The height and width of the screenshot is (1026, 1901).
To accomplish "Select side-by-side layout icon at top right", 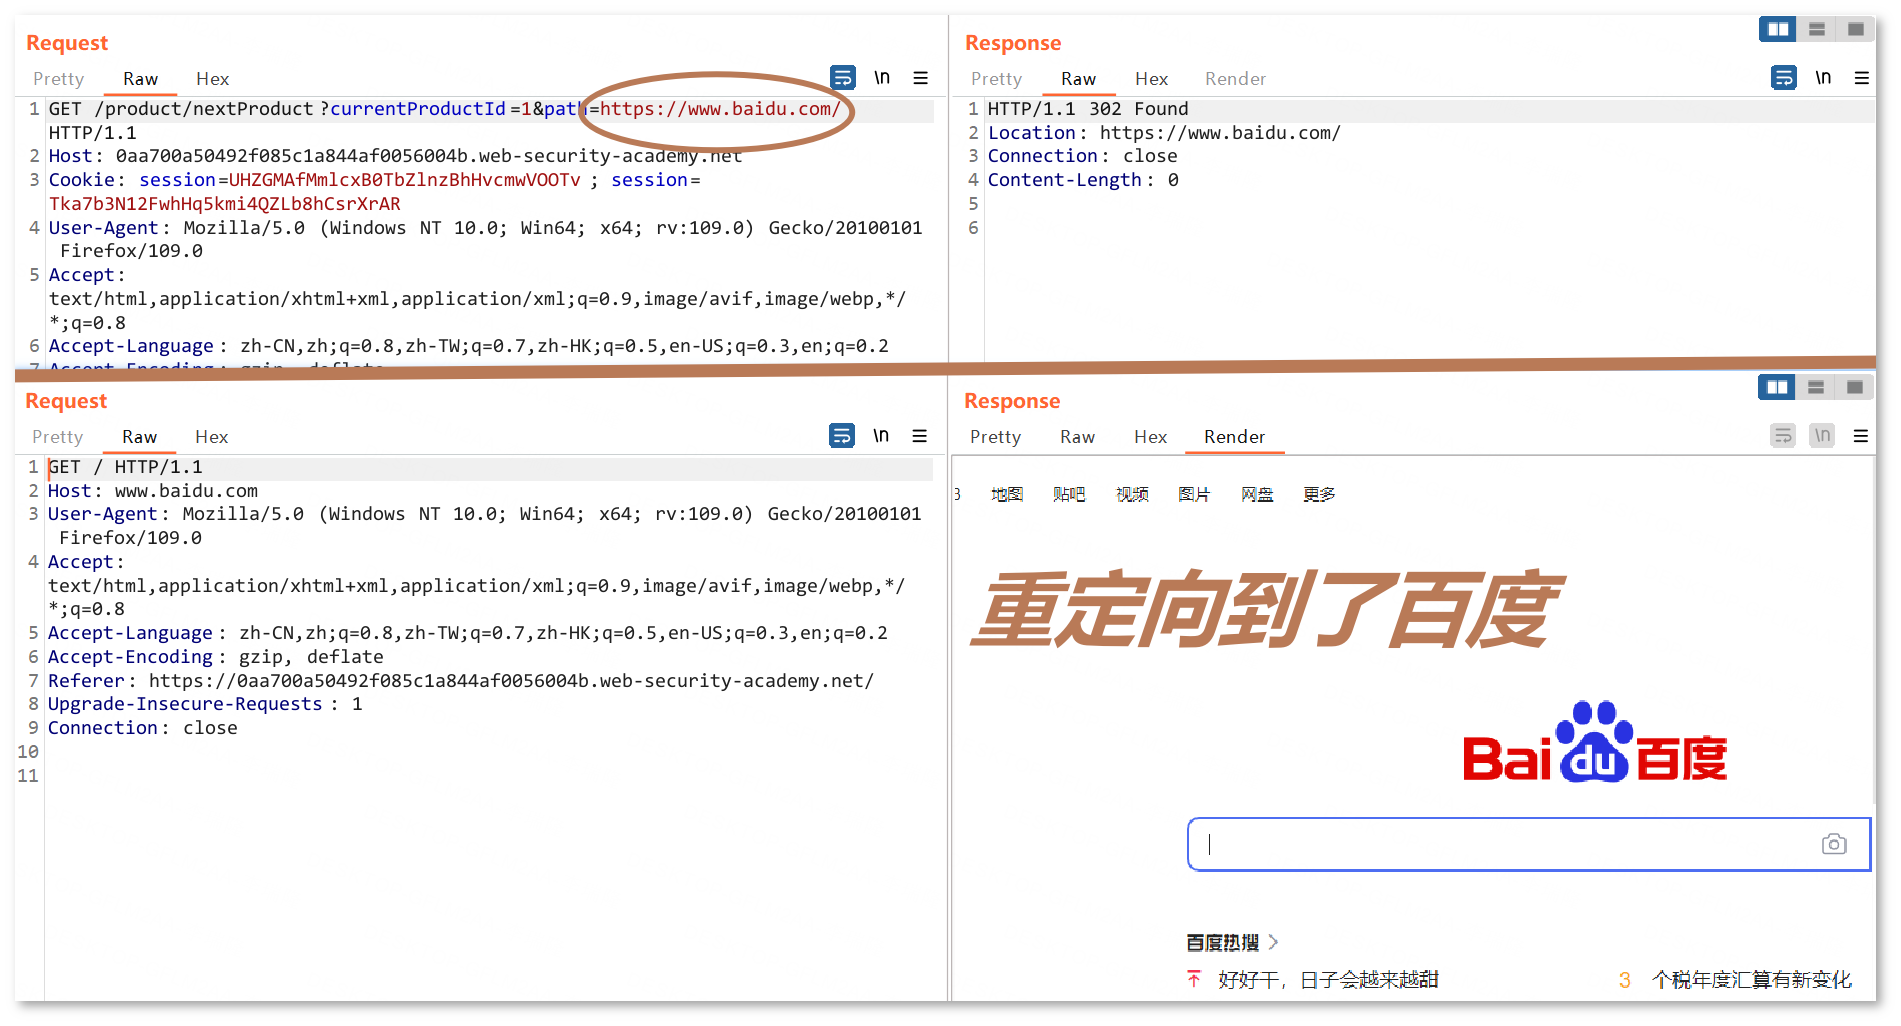I will [1777, 29].
